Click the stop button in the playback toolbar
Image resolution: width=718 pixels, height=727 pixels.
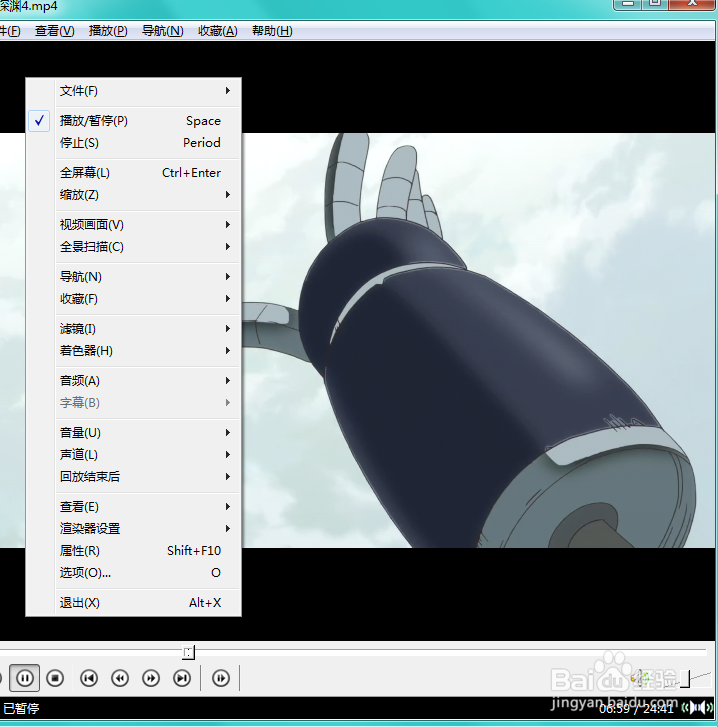(55, 678)
